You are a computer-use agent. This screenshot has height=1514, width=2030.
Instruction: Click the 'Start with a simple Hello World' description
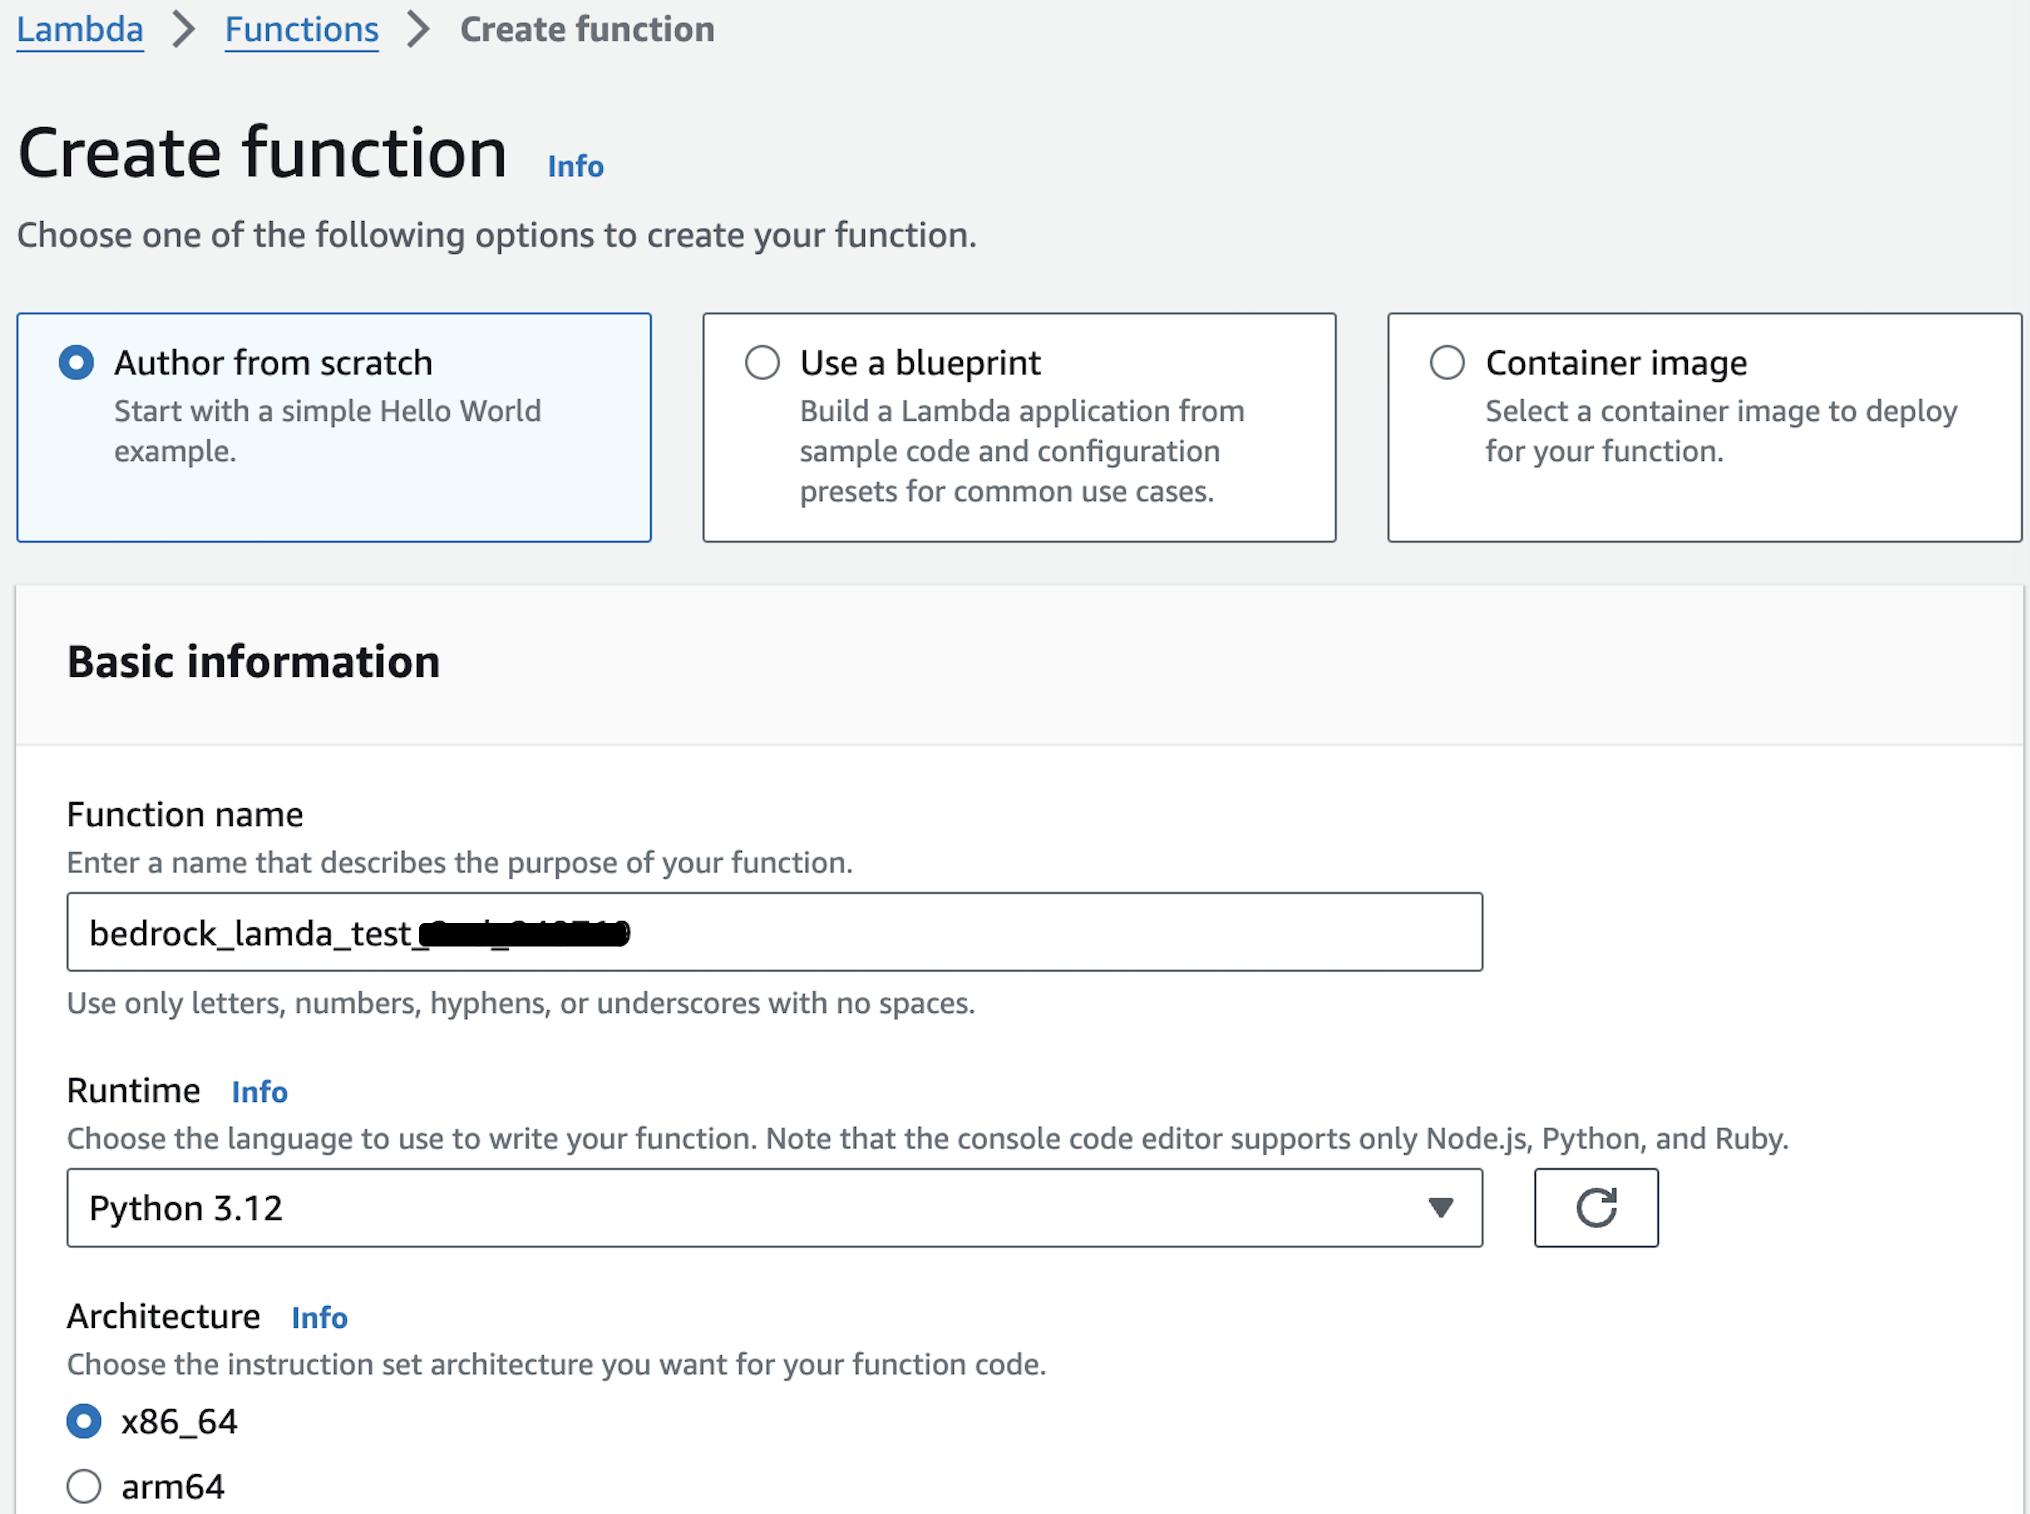click(x=327, y=431)
